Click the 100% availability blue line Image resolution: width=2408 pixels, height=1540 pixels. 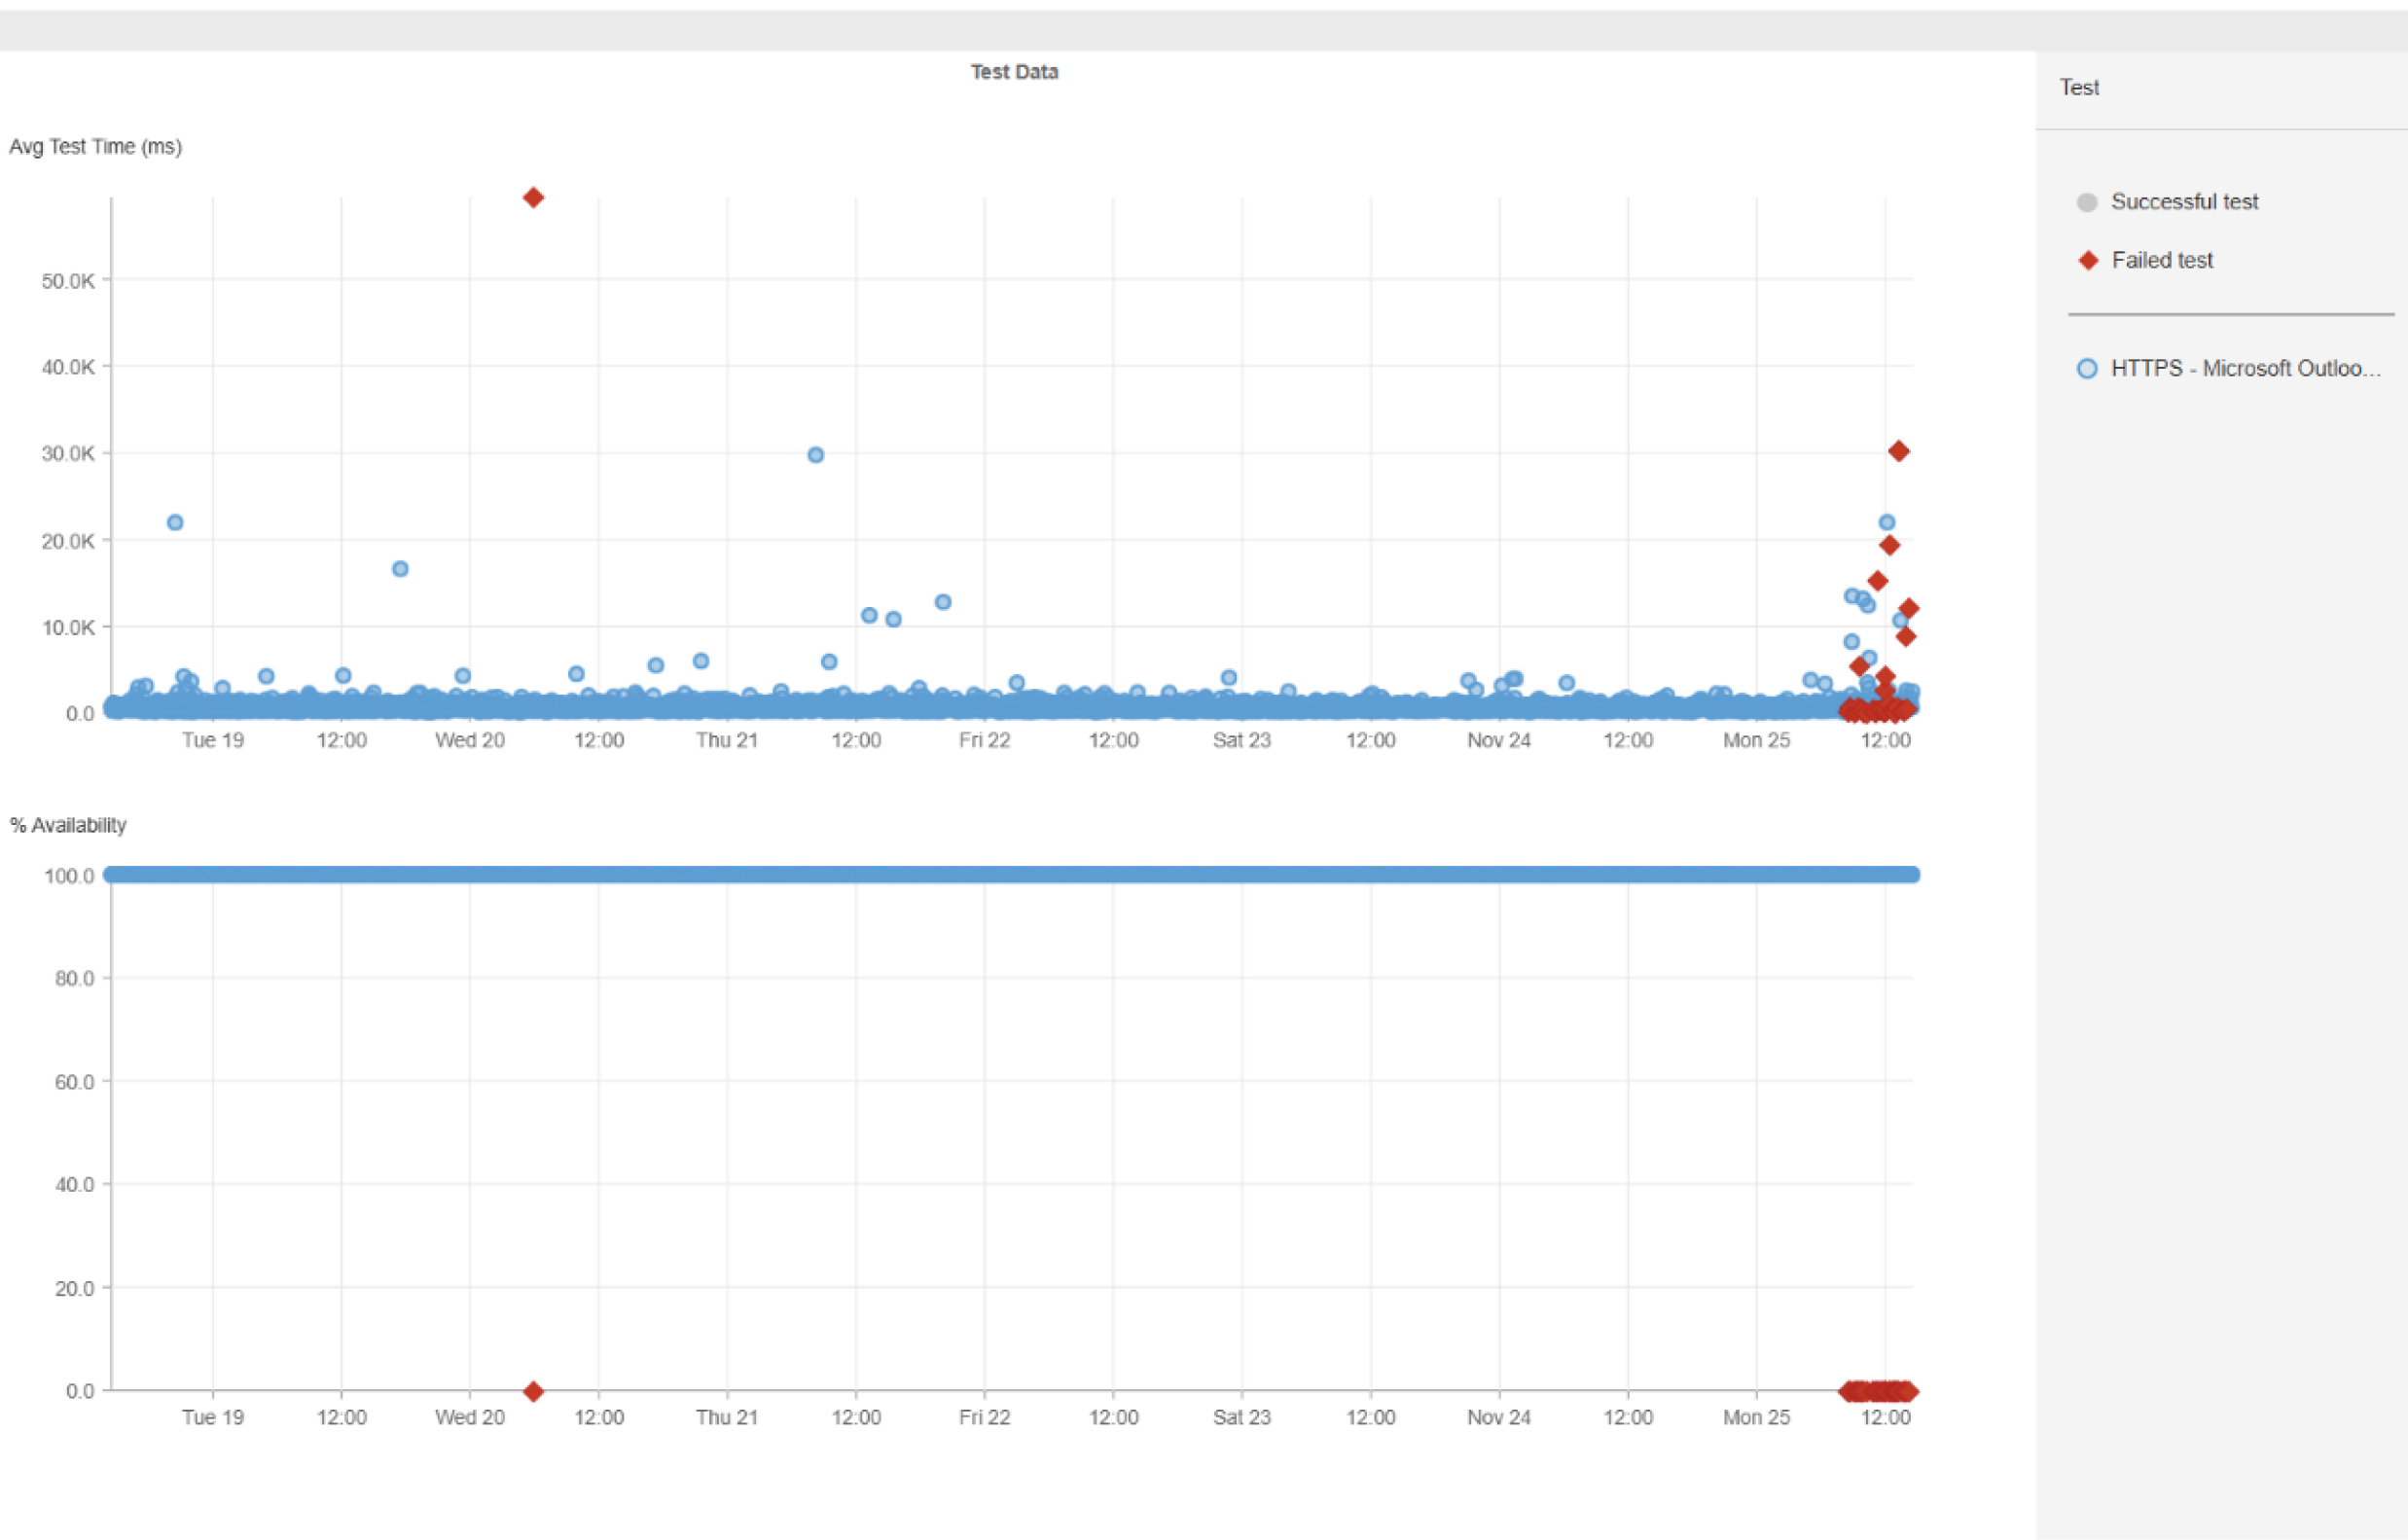(x=1011, y=874)
